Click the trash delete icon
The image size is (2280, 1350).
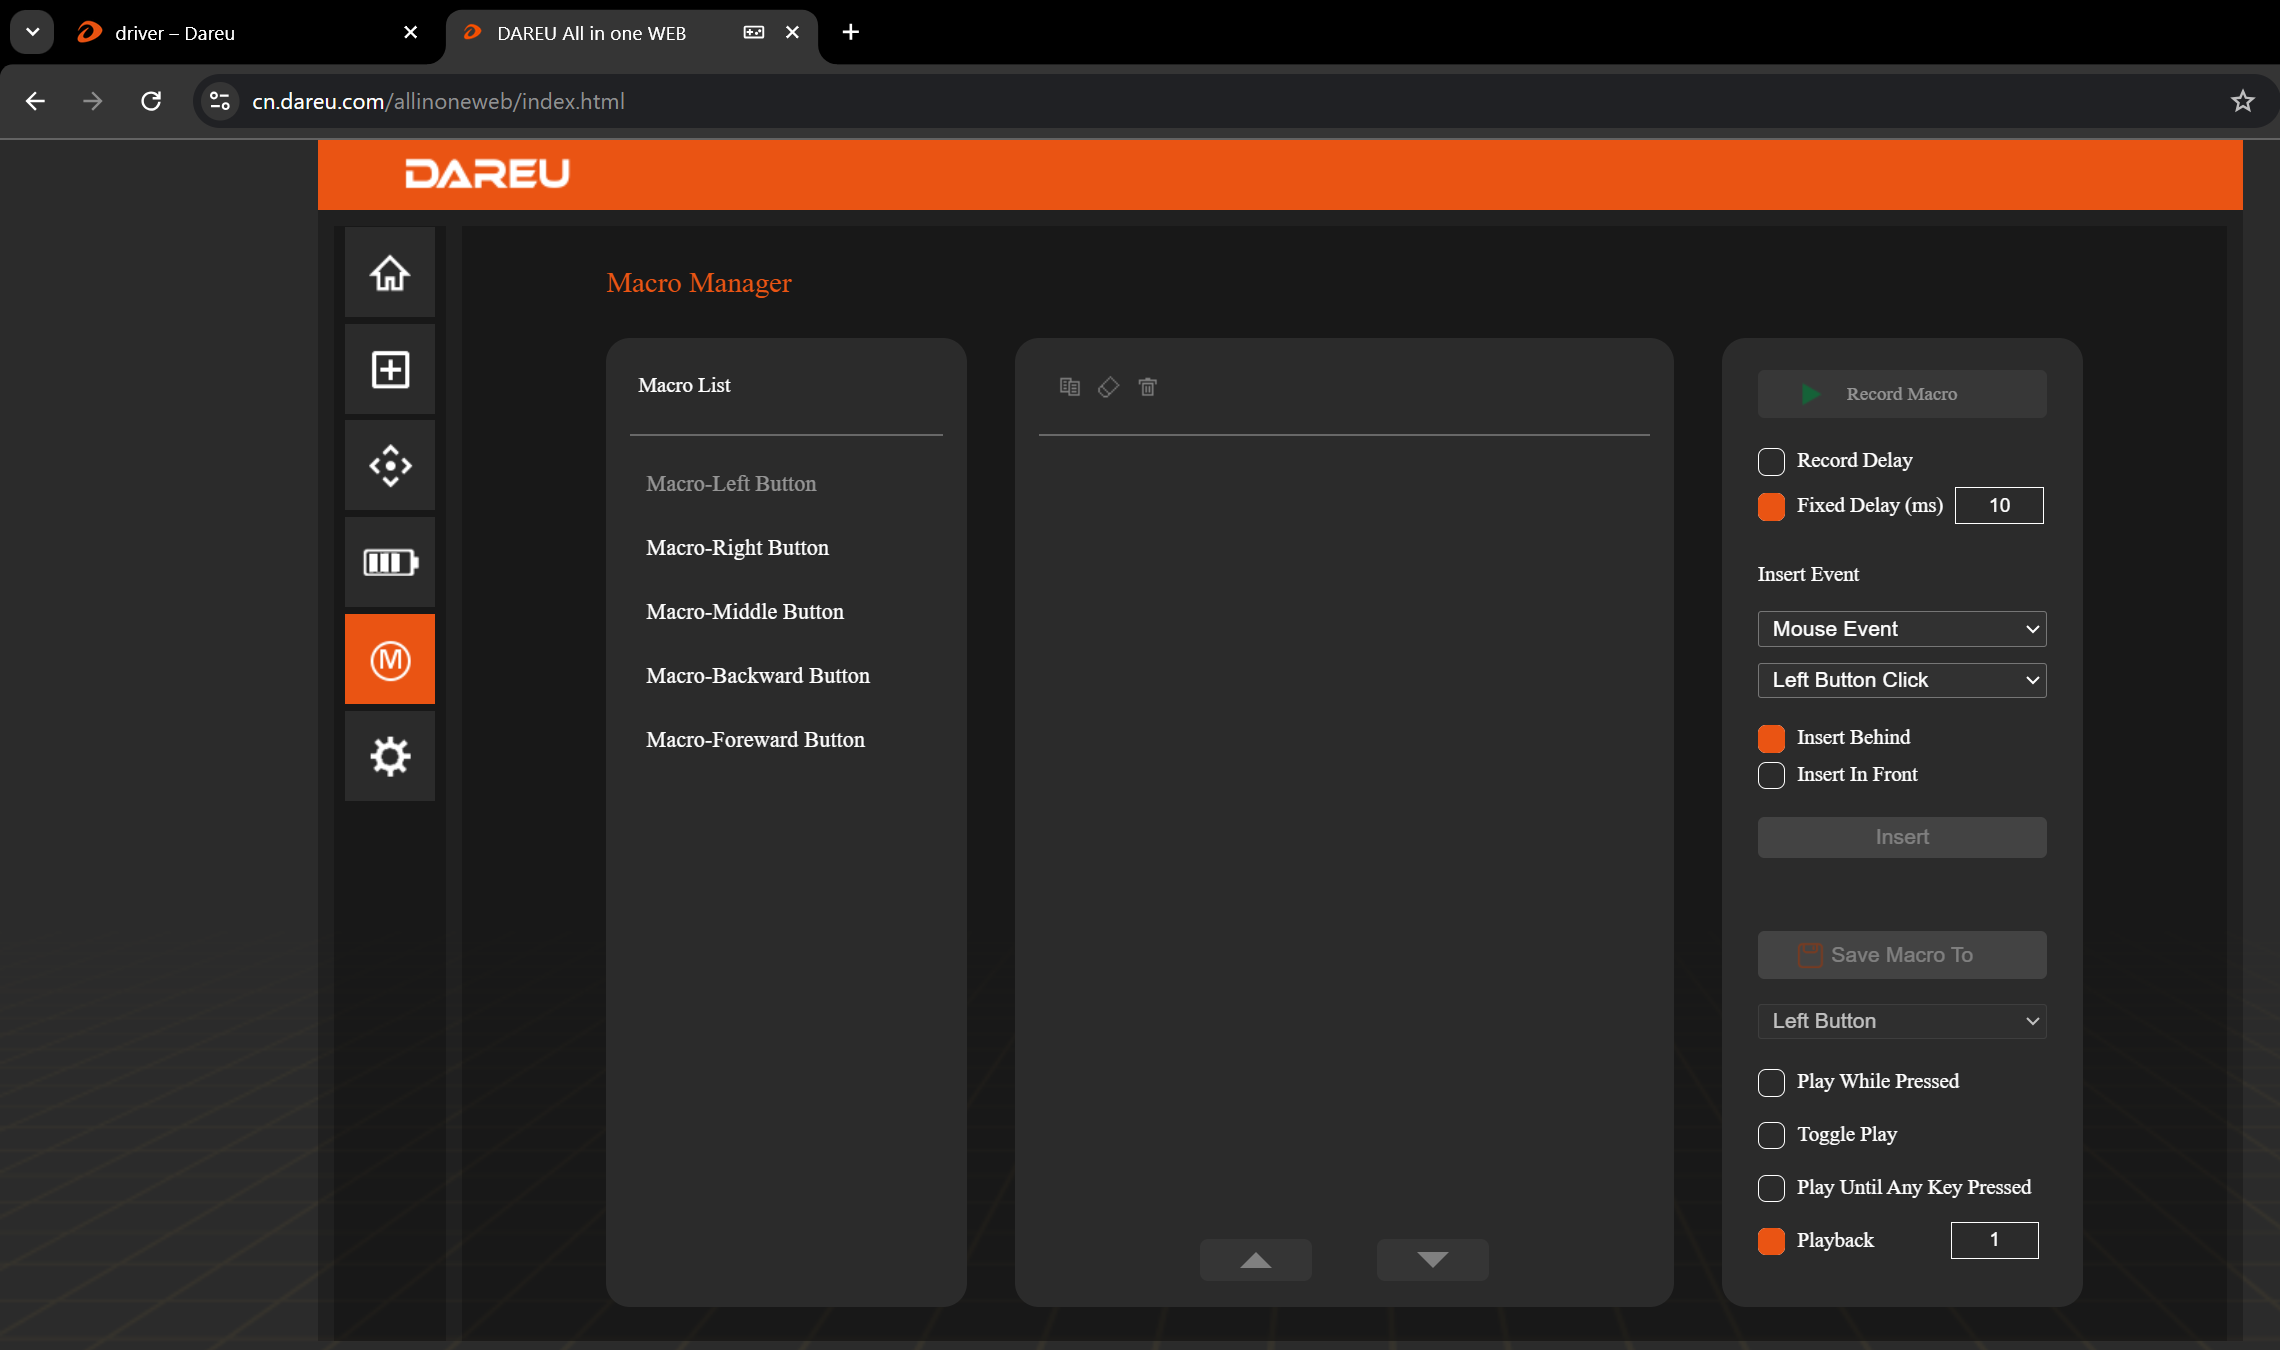click(1147, 387)
